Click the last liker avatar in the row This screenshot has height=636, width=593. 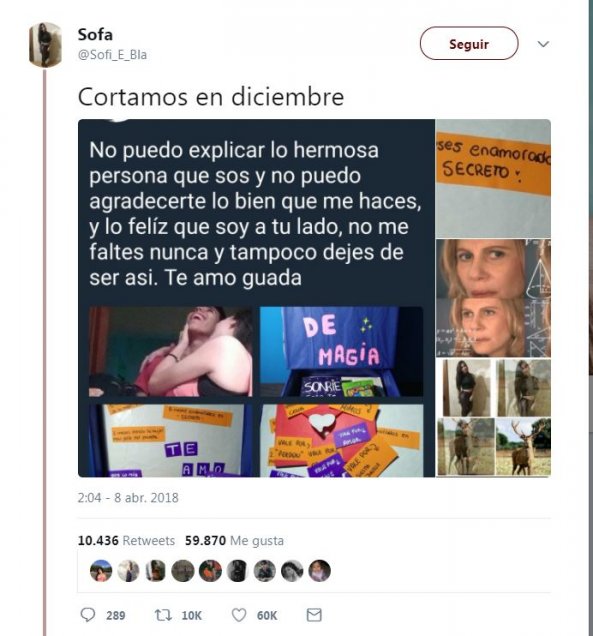320,571
